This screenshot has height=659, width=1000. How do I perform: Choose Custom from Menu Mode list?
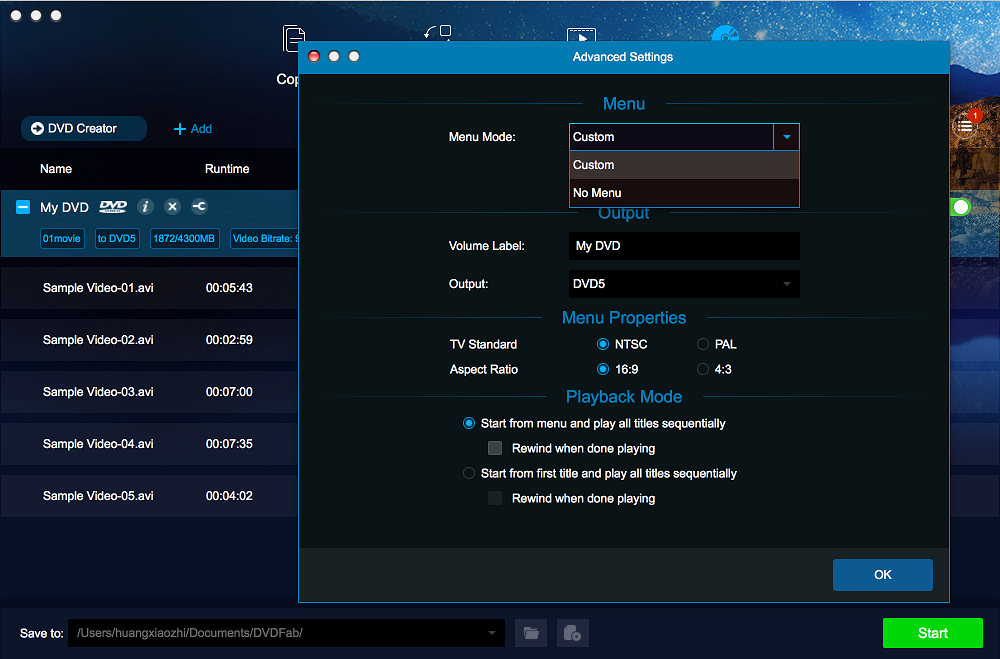684,165
